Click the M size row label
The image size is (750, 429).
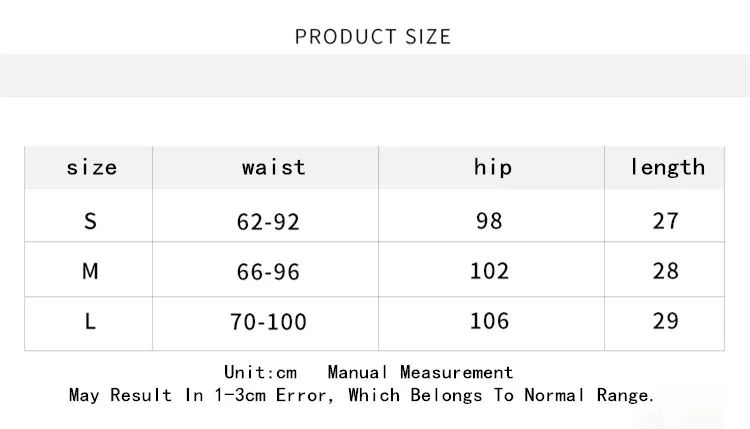[90, 271]
